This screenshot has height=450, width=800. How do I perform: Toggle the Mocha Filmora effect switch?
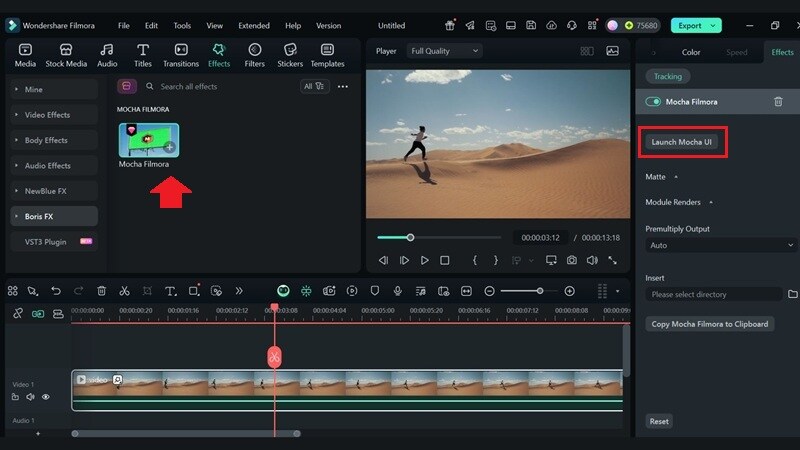(653, 102)
